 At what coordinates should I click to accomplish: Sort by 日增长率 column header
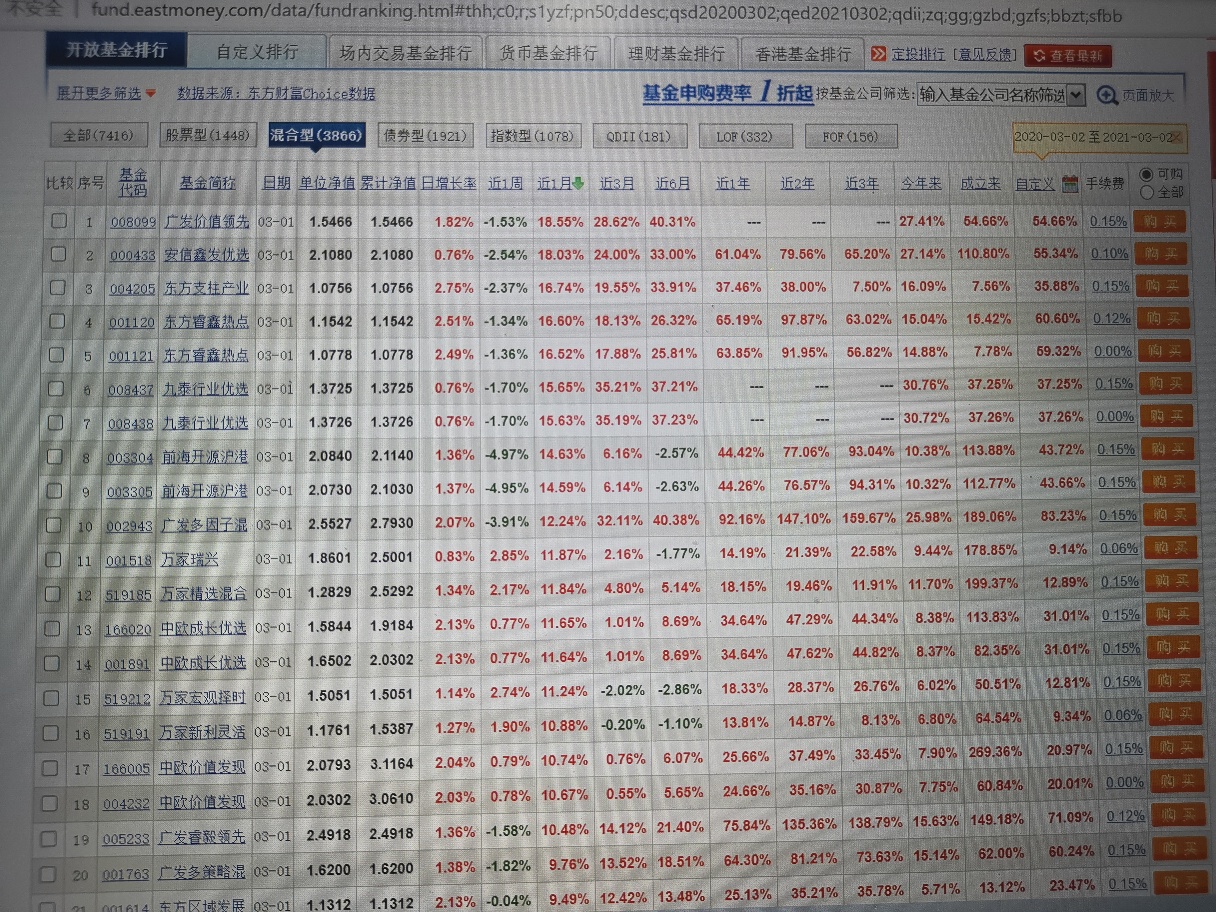pos(449,184)
